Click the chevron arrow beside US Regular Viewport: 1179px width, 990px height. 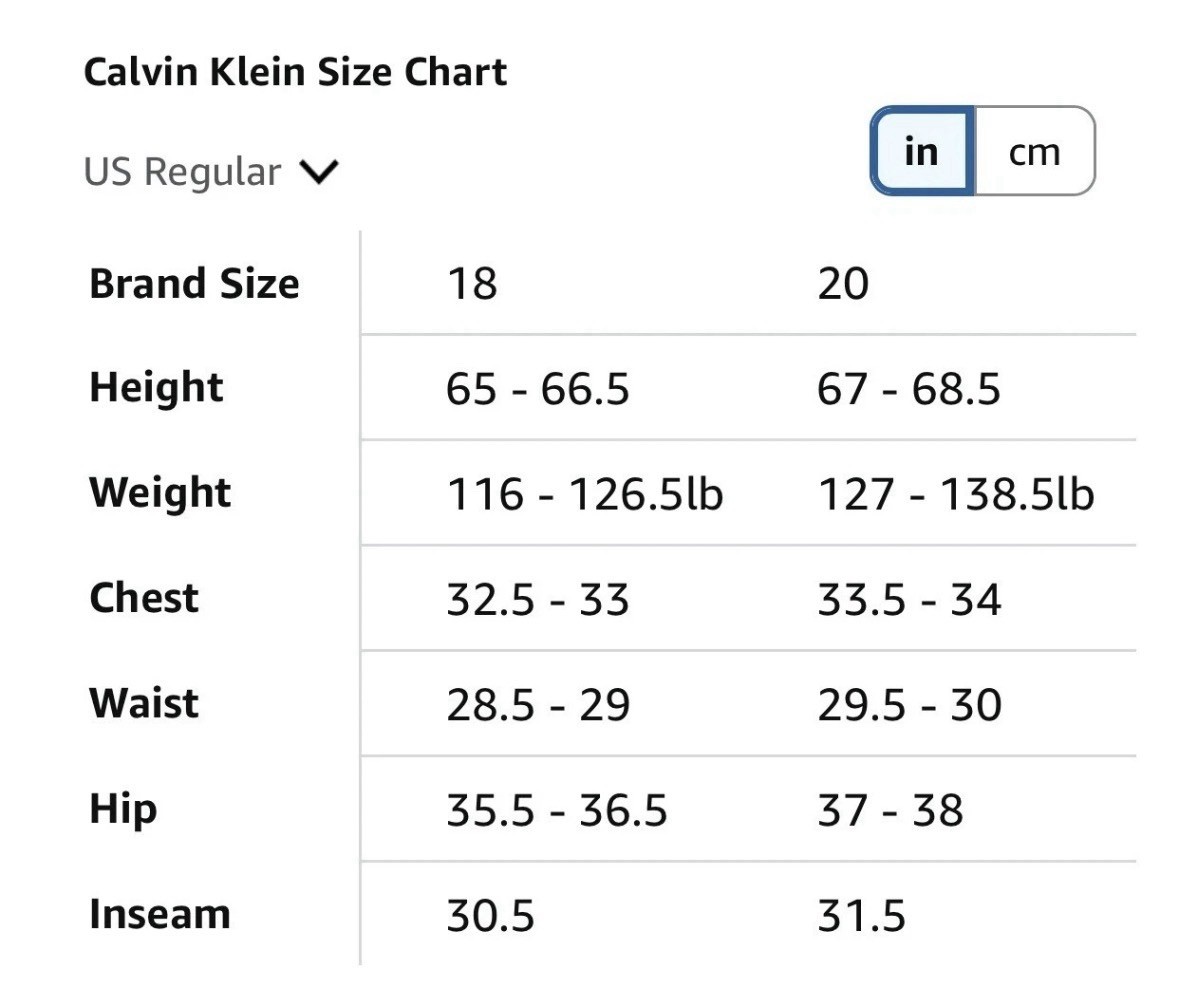[x=320, y=172]
